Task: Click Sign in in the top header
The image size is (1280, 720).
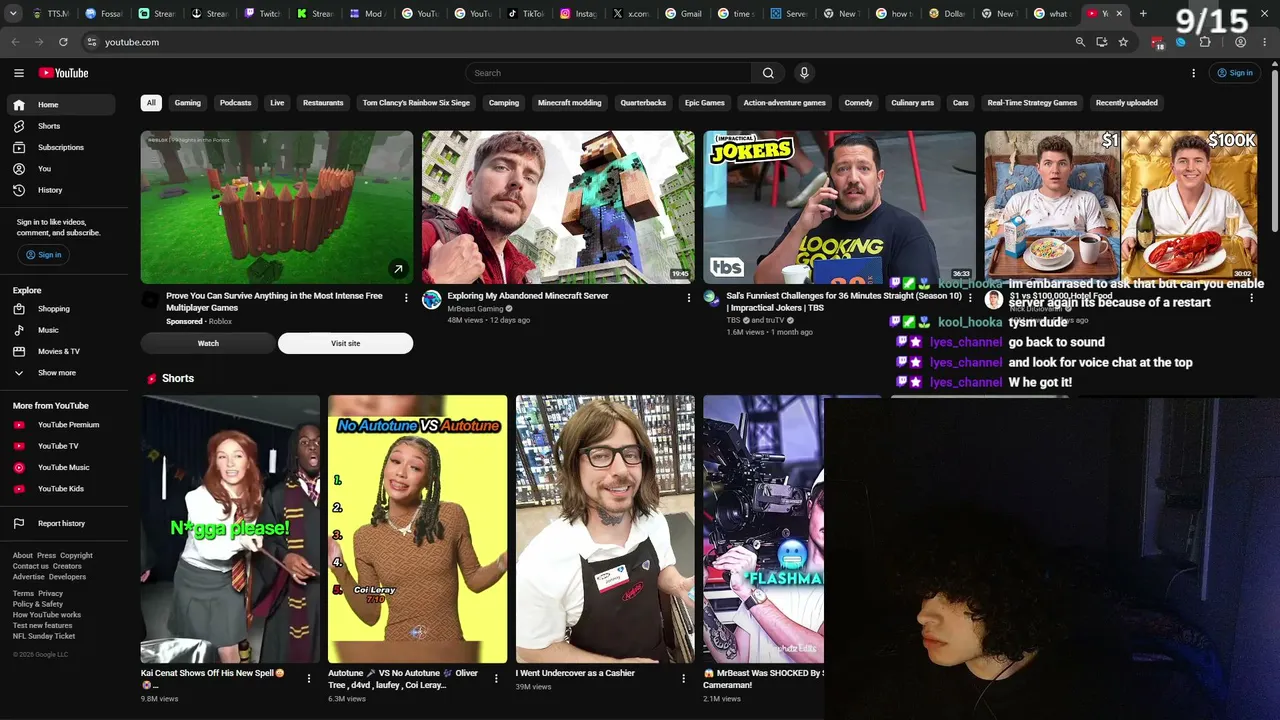Action: [x=1234, y=73]
